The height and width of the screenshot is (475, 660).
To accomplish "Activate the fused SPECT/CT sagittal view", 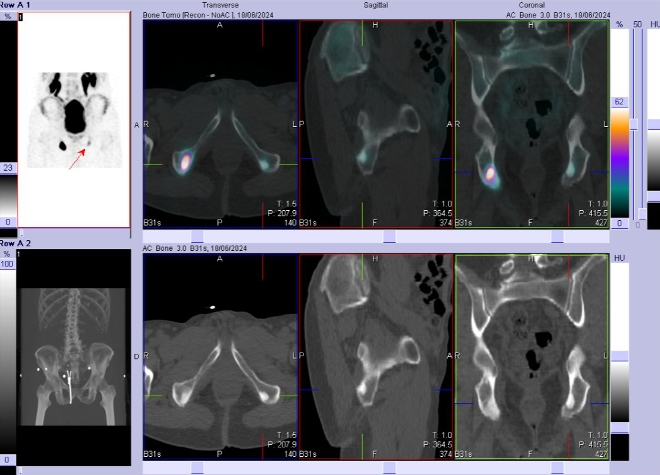I will (376, 124).
